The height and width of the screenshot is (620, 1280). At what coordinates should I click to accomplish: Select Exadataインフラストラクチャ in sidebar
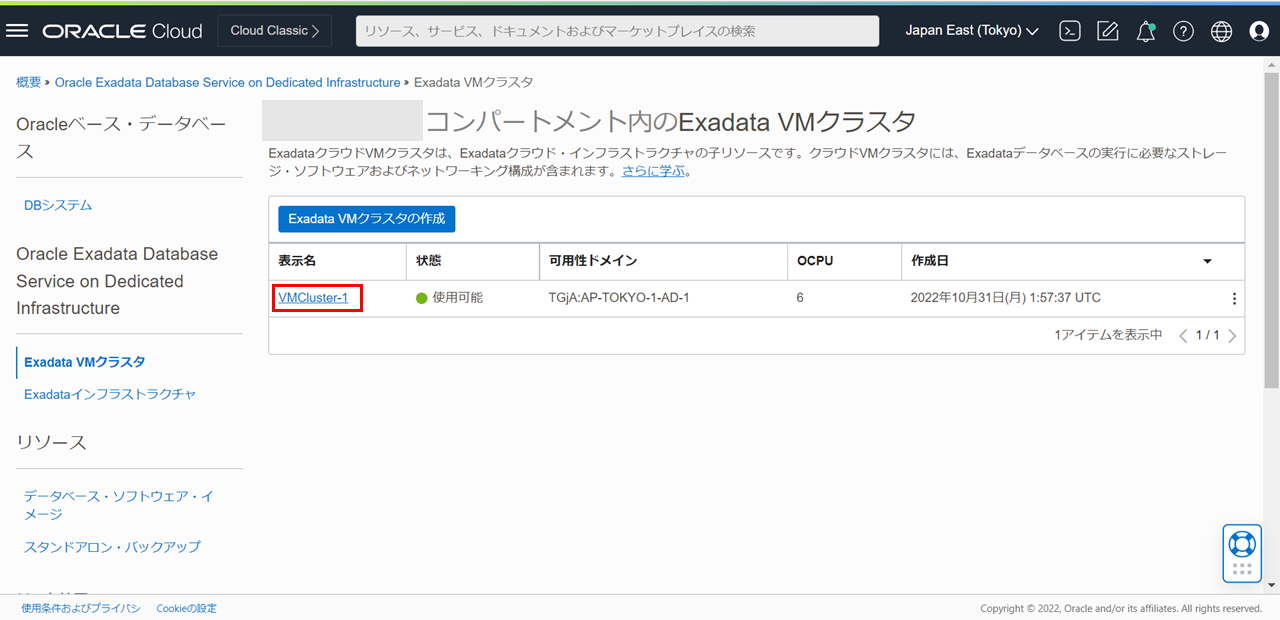[x=110, y=394]
